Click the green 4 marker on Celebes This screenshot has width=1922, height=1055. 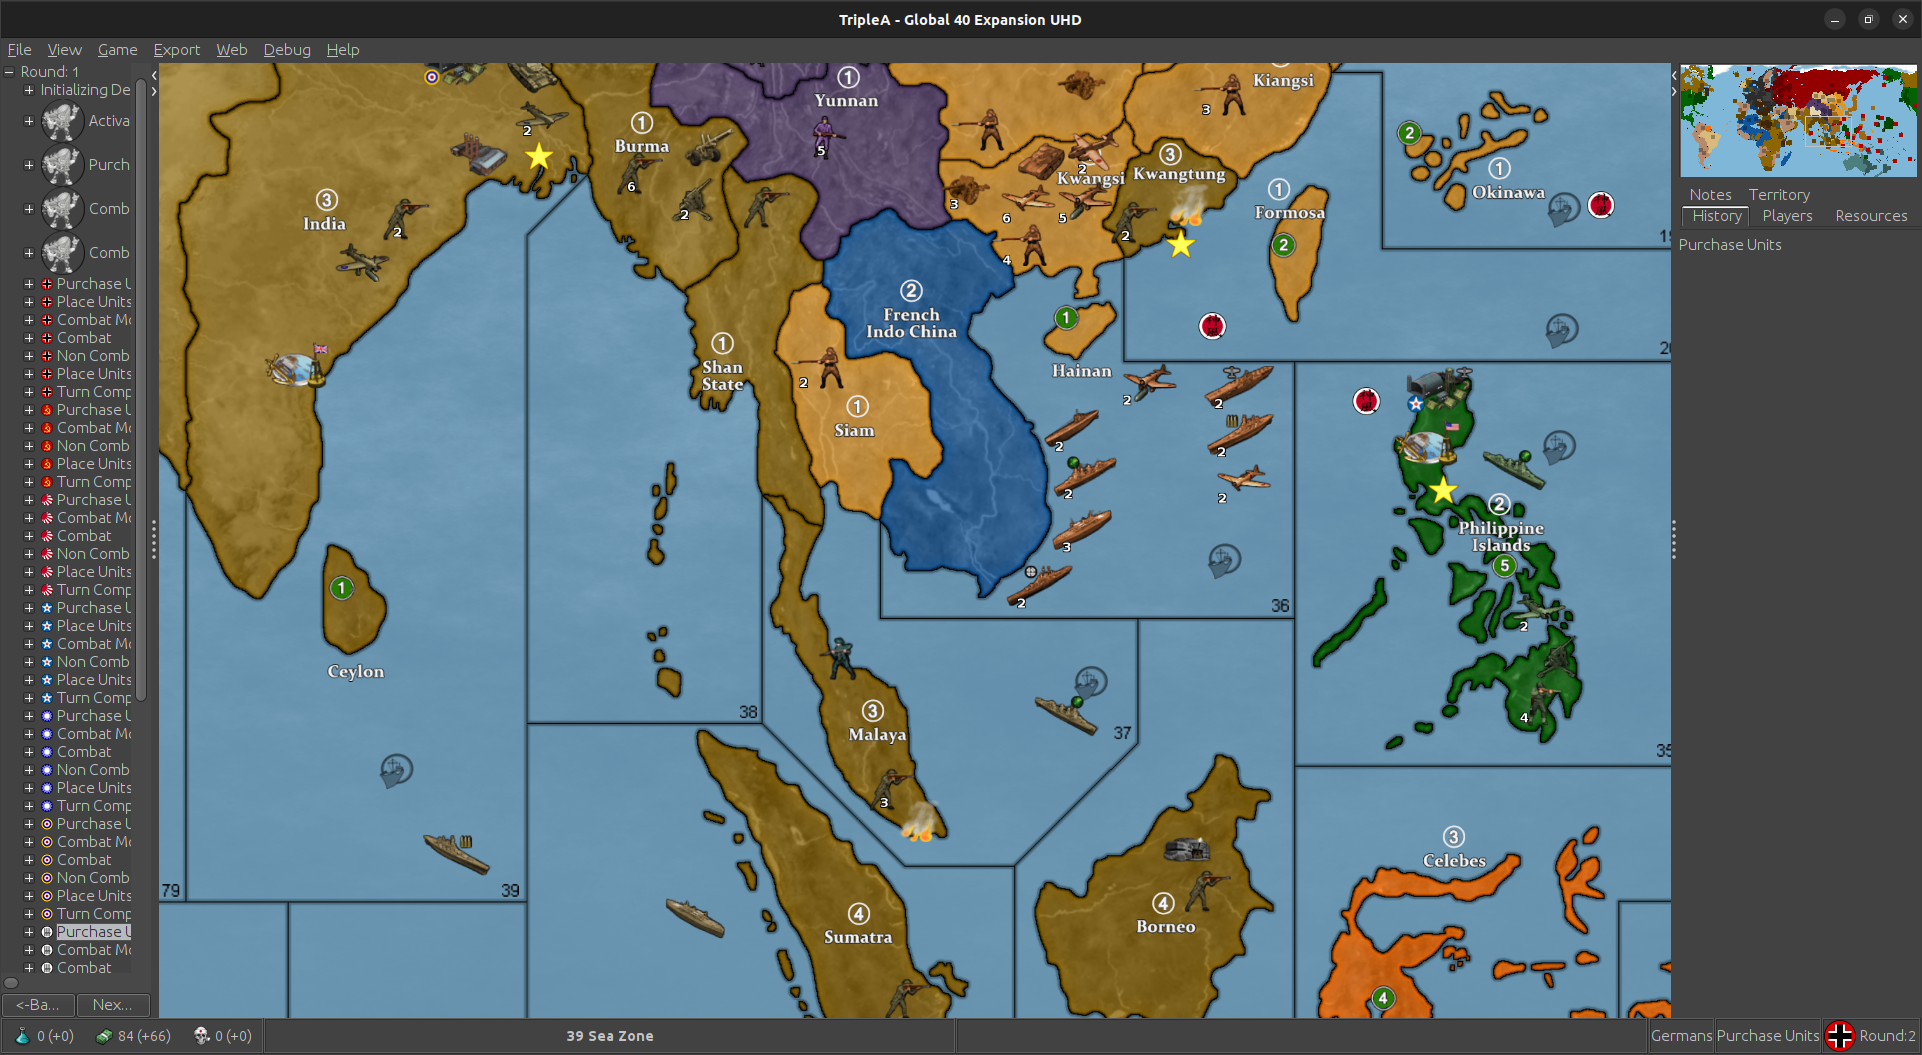click(x=1383, y=997)
